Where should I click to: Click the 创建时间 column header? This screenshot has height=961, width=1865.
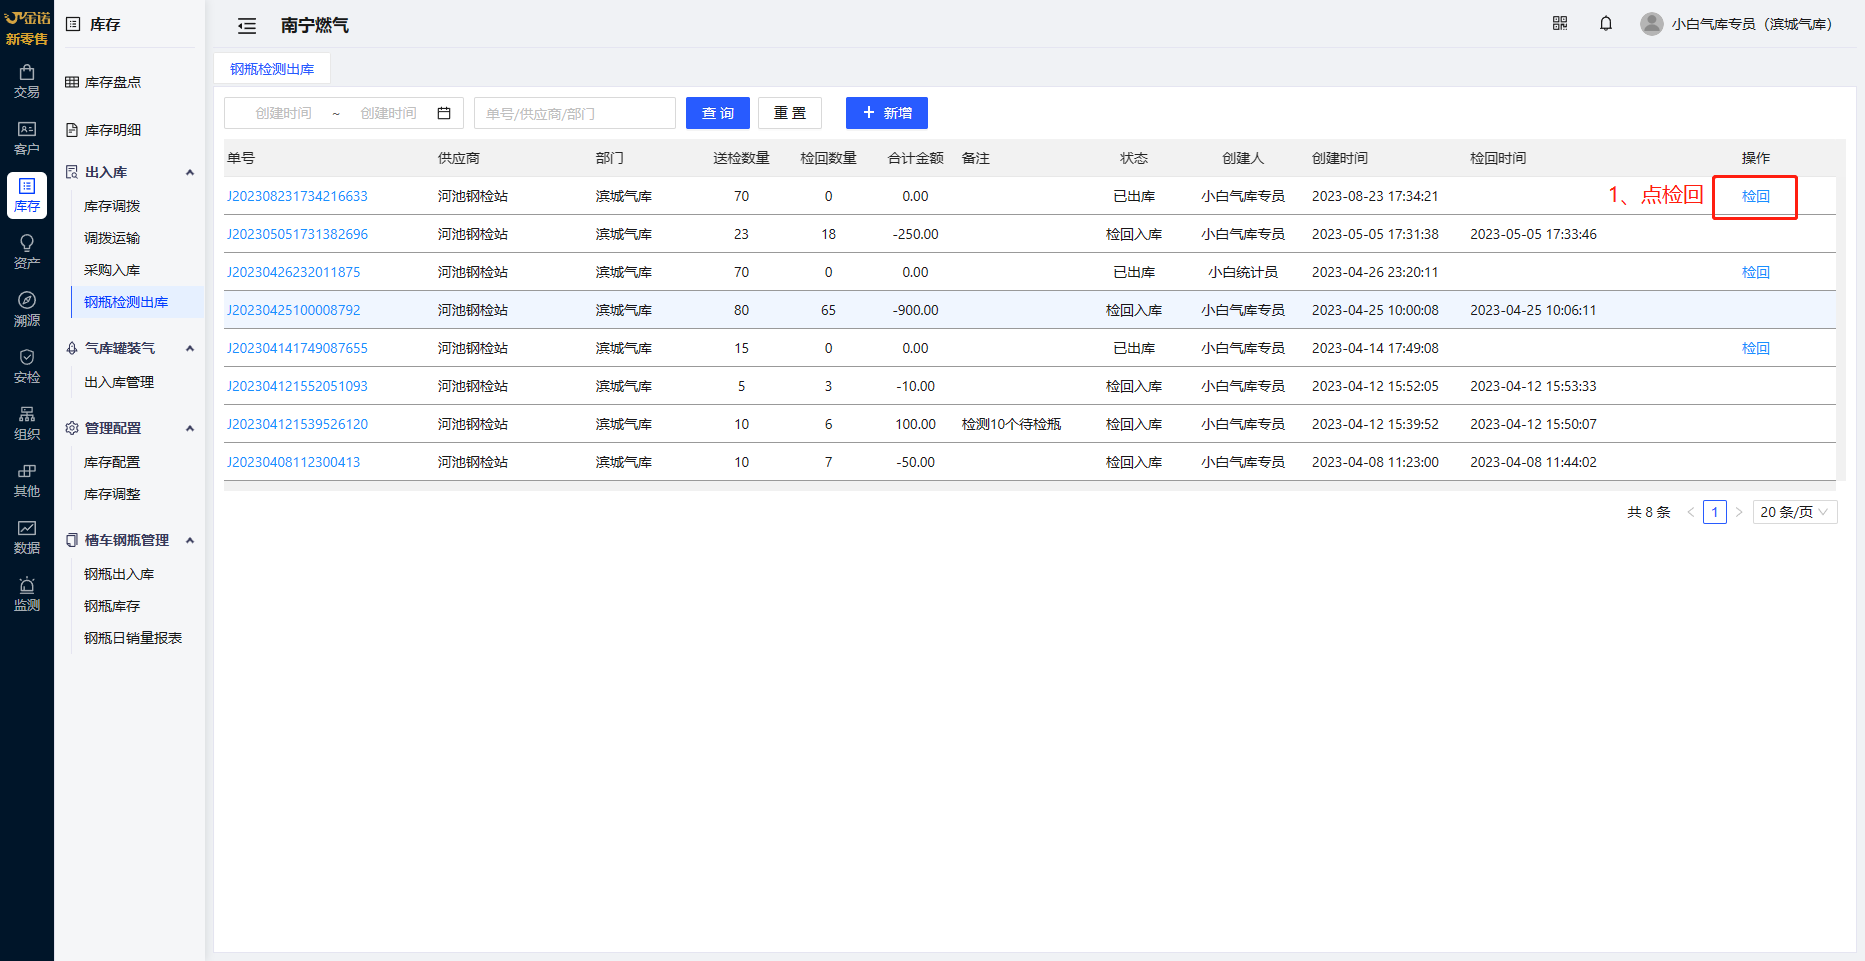click(x=1340, y=158)
